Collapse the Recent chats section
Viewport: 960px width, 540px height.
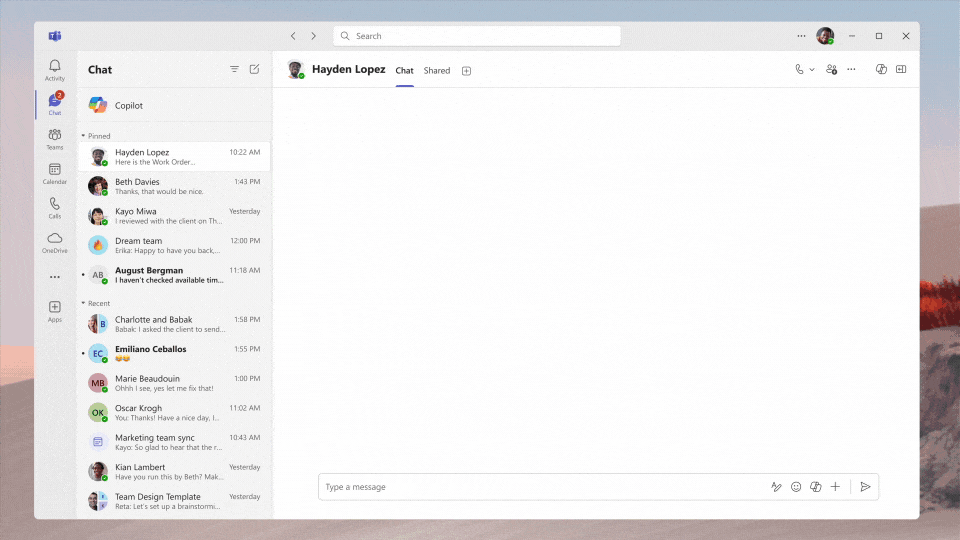point(84,303)
